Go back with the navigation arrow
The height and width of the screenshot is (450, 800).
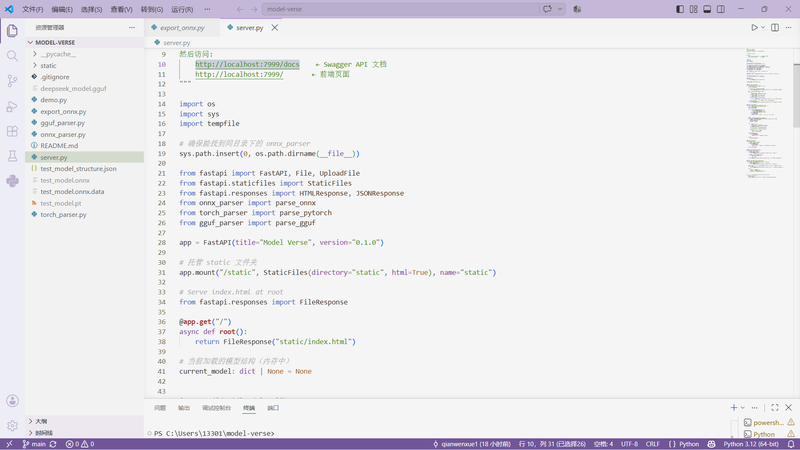click(x=240, y=9)
